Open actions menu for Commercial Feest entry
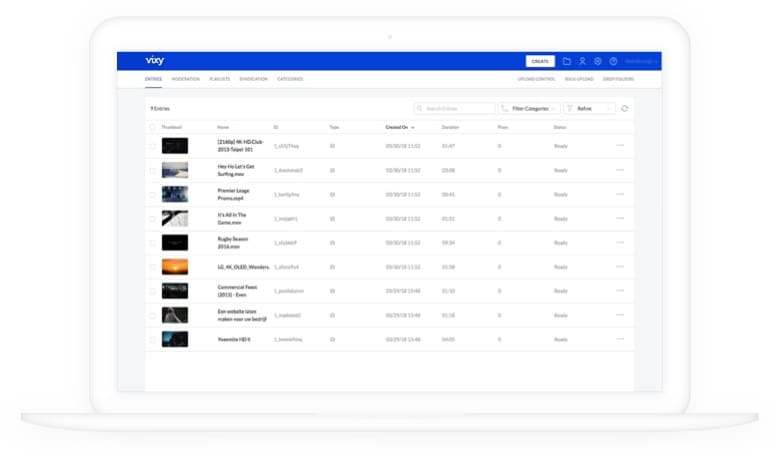The width and height of the screenshot is (780, 460). (x=620, y=290)
